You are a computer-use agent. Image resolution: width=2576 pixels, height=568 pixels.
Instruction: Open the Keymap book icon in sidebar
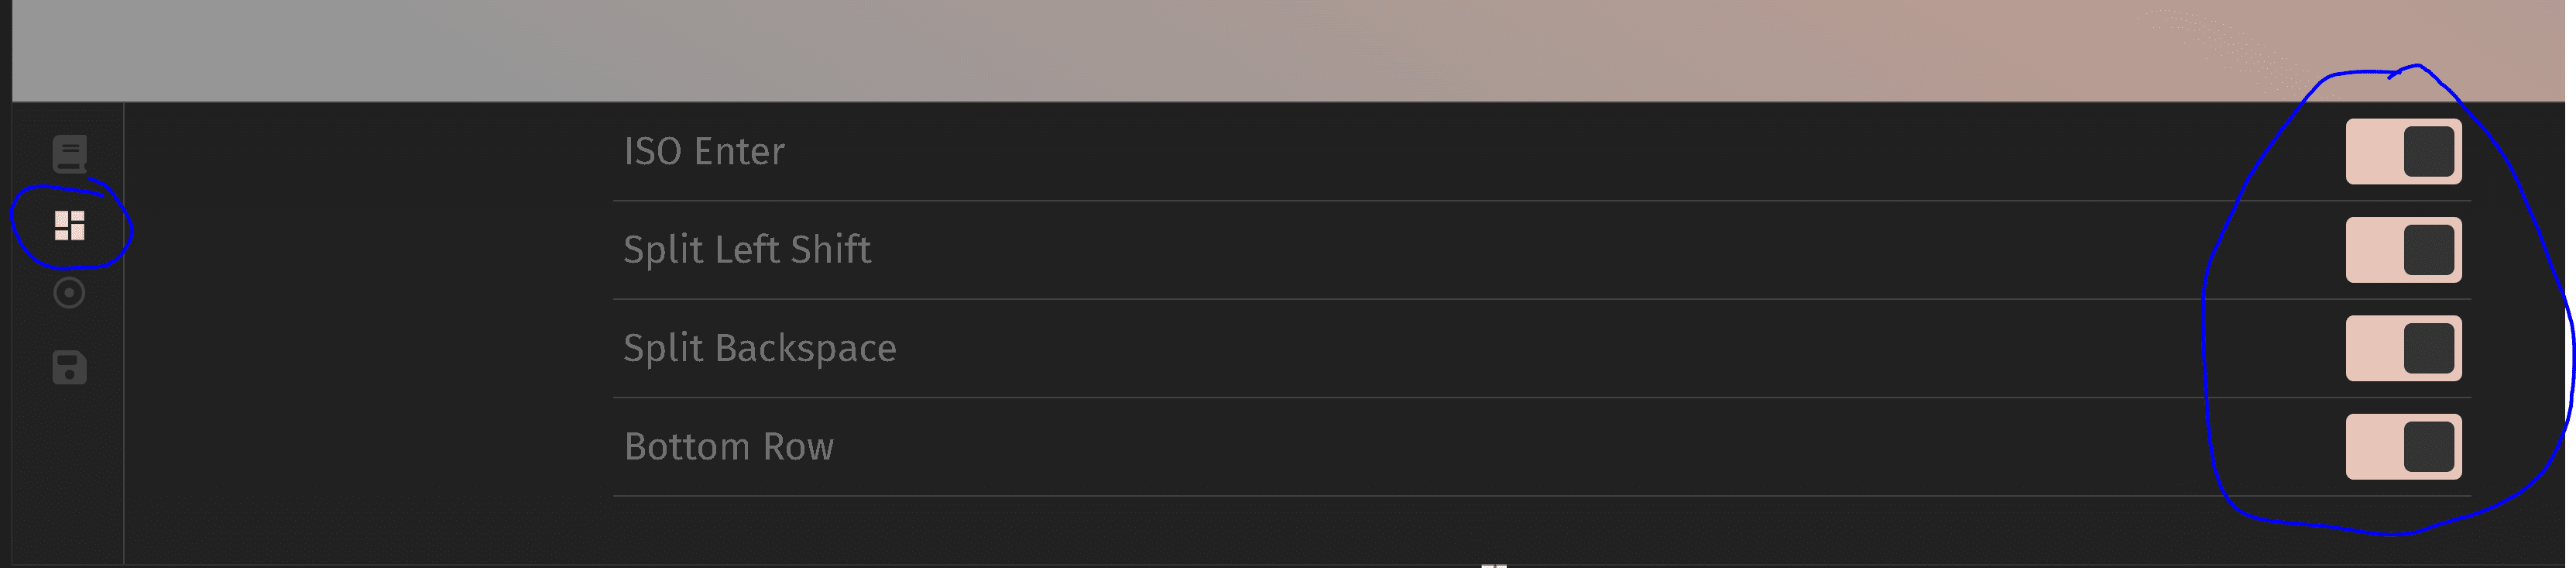69,154
